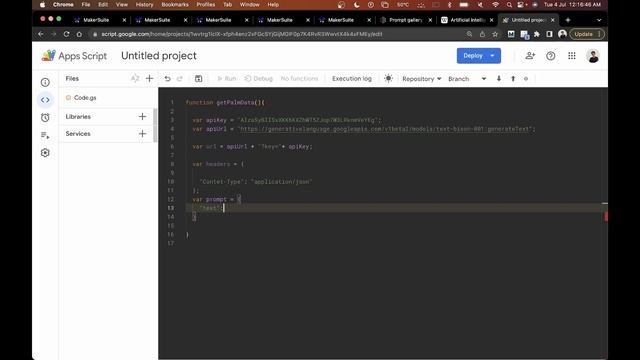The width and height of the screenshot is (640, 360).
Task: Open the Chrome File menu
Action: click(x=86, y=5)
